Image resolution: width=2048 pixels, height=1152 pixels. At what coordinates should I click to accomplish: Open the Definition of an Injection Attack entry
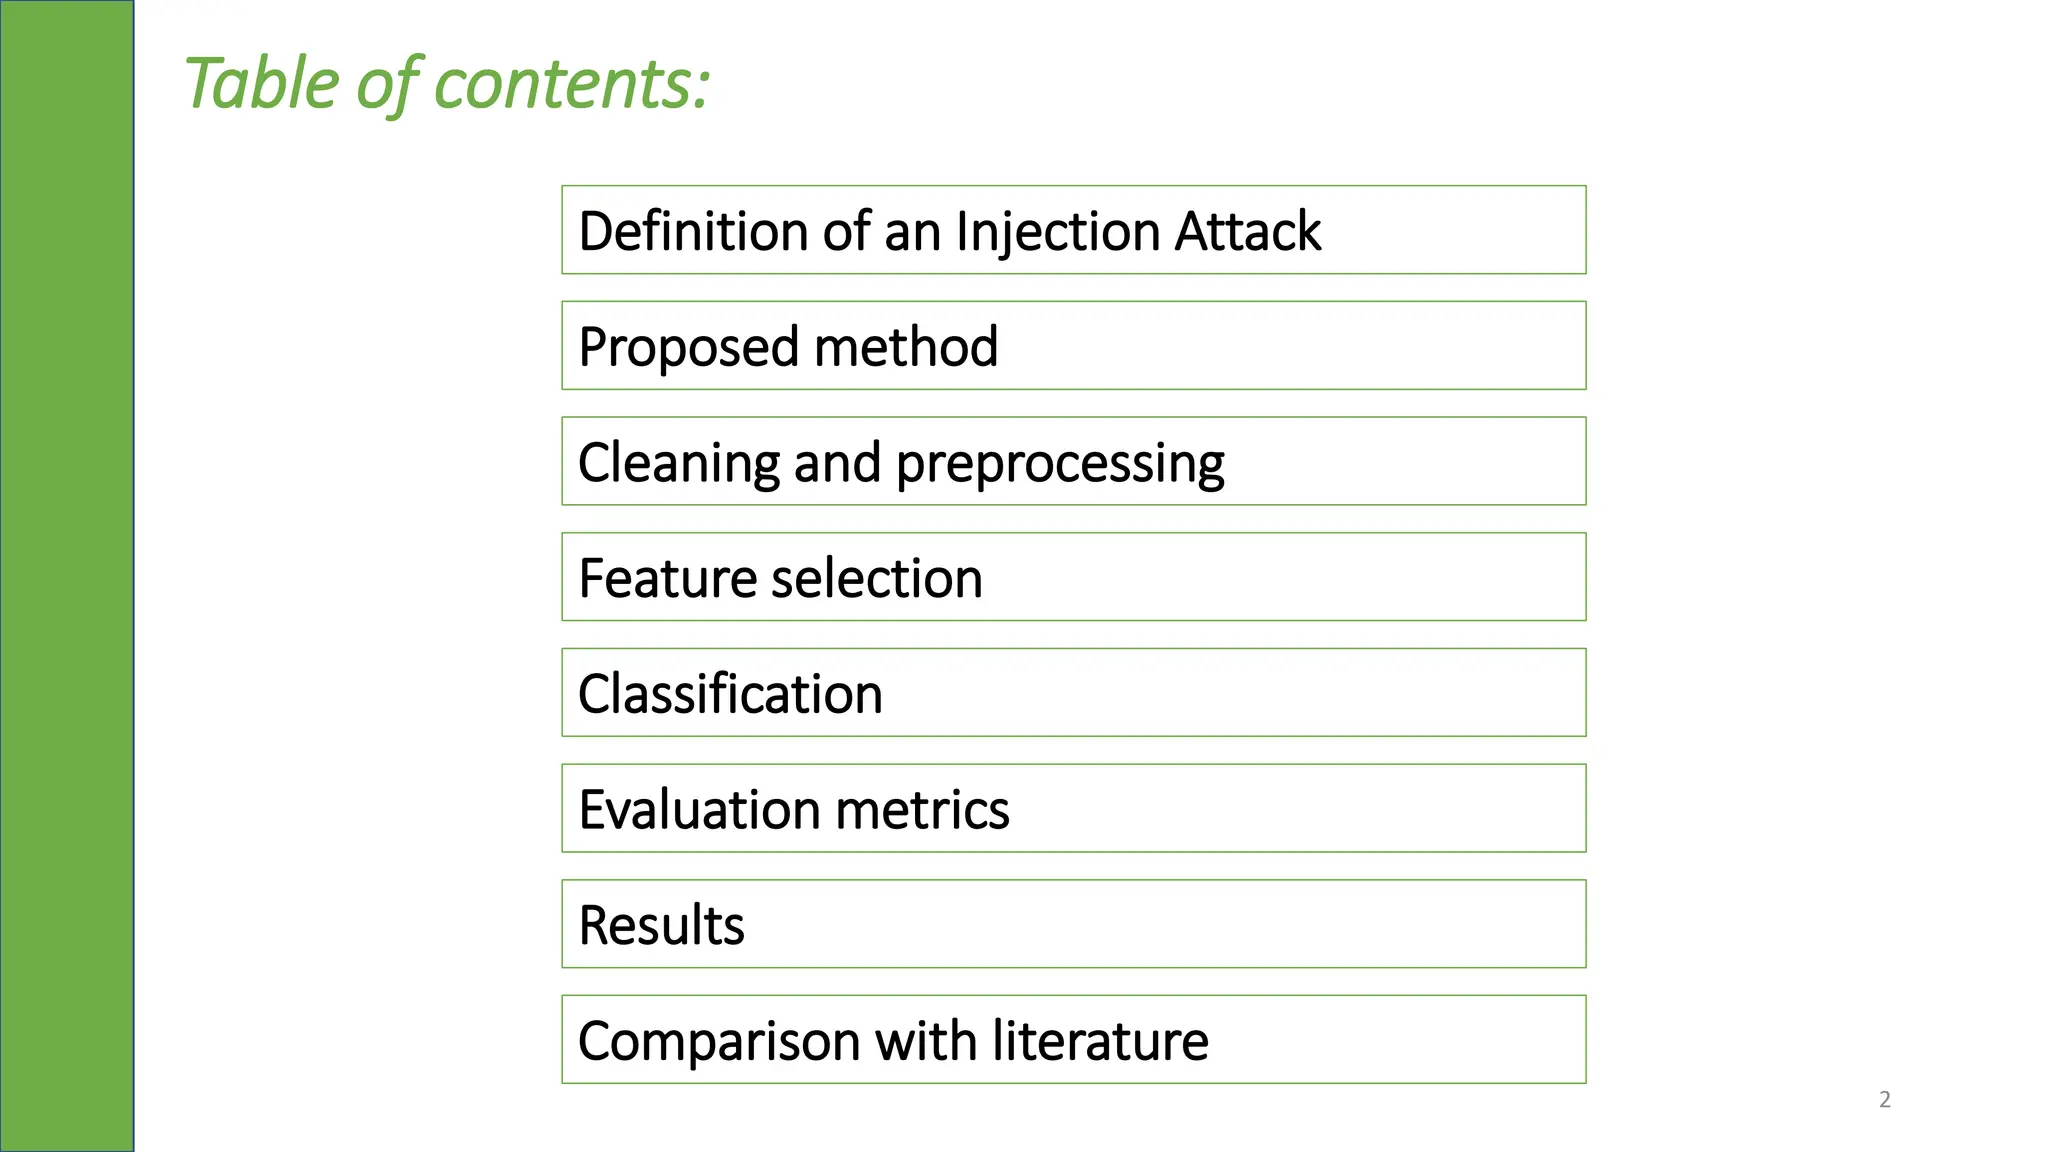click(x=1073, y=230)
